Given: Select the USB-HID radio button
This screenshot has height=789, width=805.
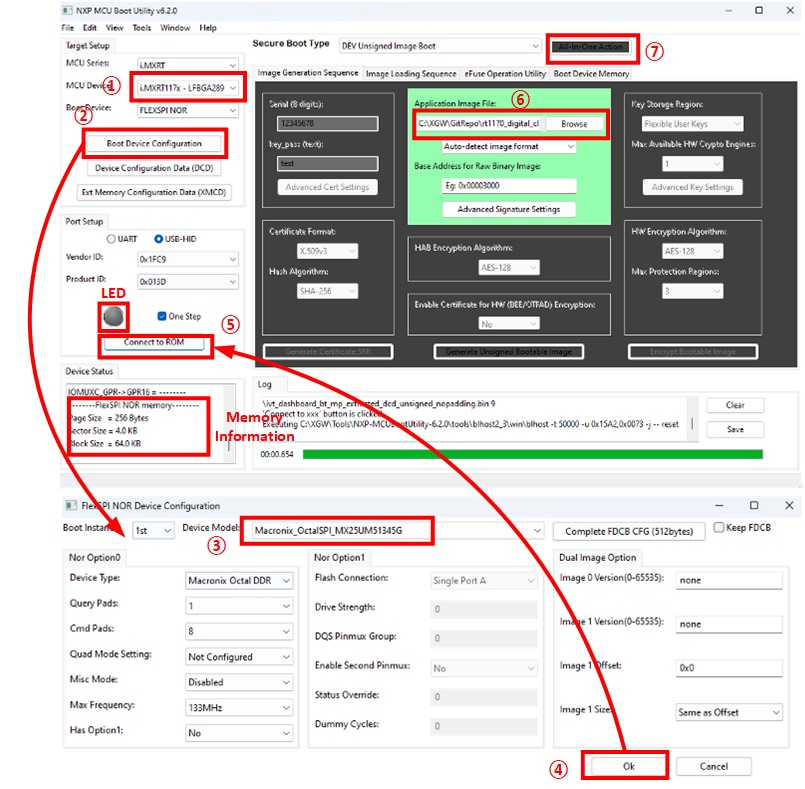Looking at the screenshot, I should tap(159, 239).
